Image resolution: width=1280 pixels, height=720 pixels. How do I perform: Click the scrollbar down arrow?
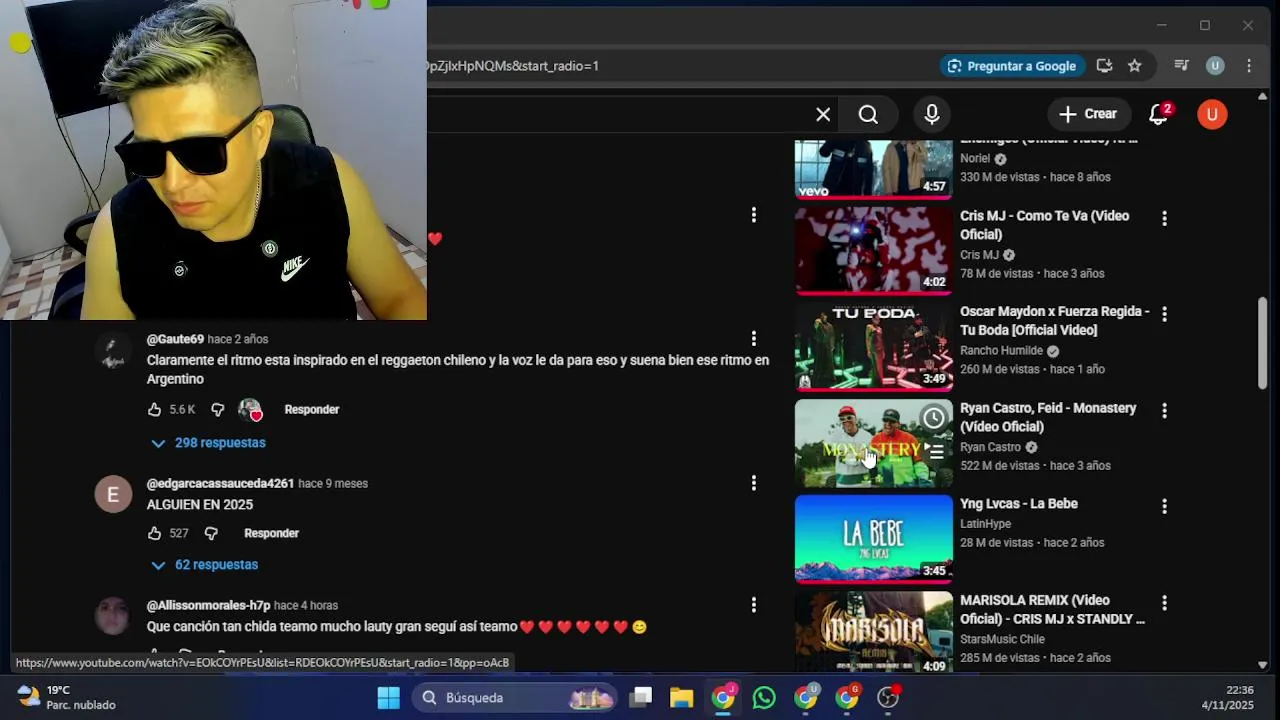(x=1262, y=665)
